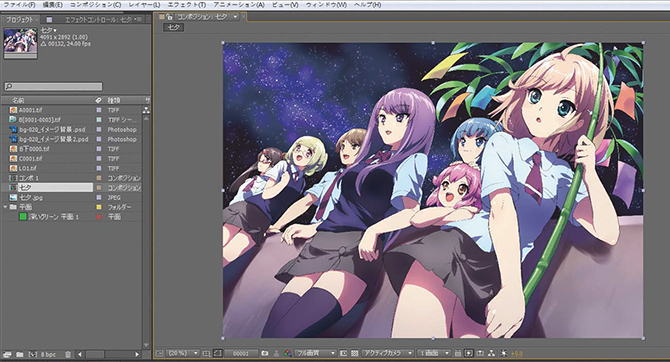This screenshot has width=670, height=362.
Task: Select the コンポジション: セク viewer tab
Action: point(202,17)
